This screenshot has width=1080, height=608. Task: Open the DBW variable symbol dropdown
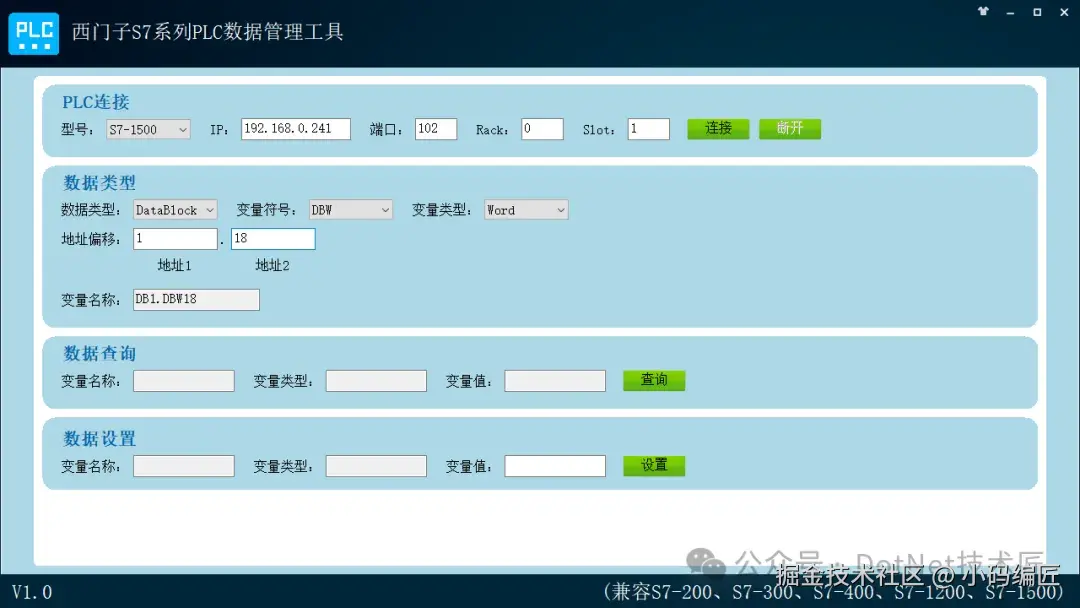351,210
